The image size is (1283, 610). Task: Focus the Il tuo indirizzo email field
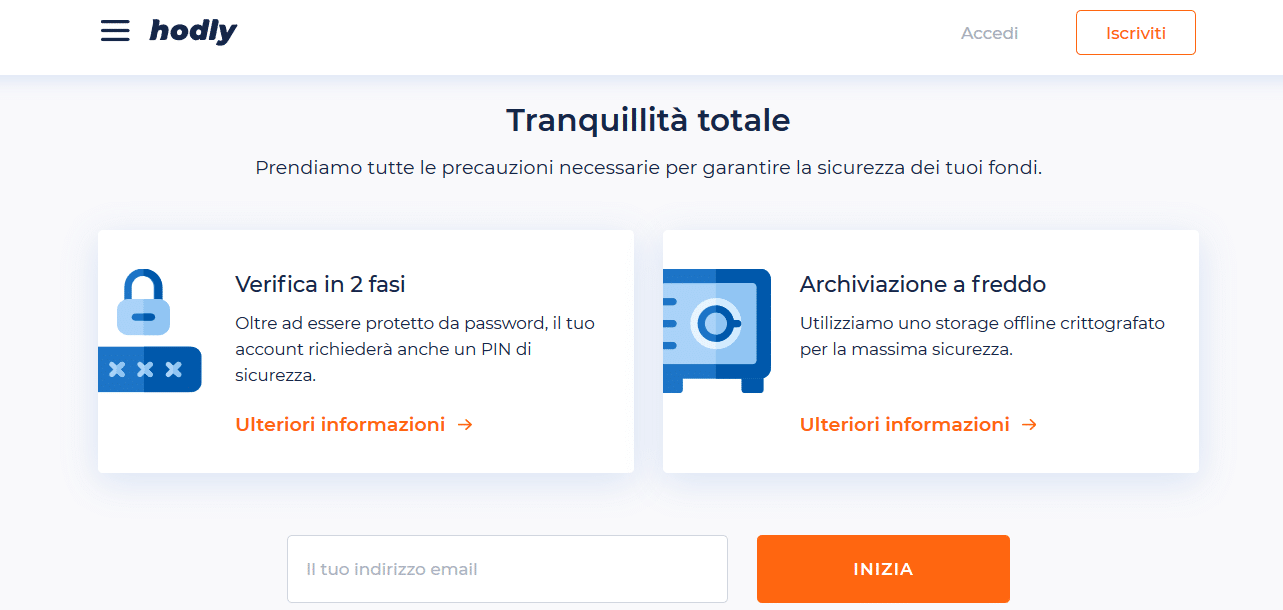(507, 569)
